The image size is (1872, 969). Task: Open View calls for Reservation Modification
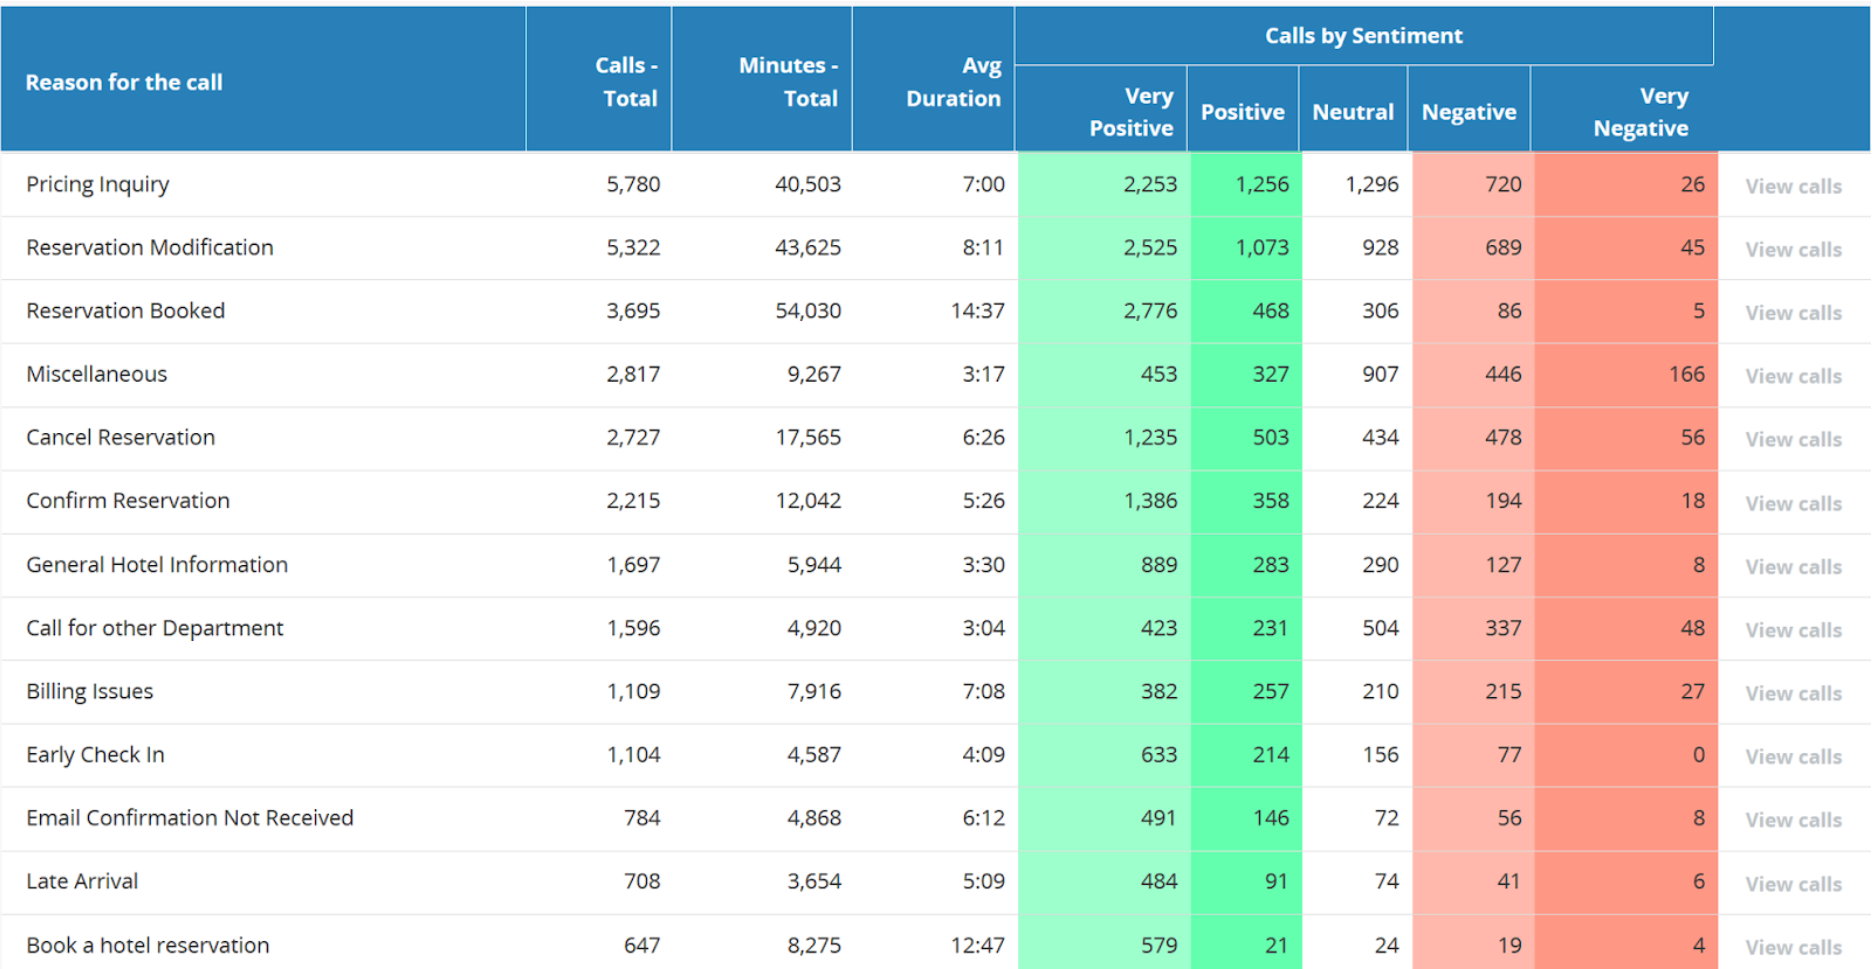click(1793, 250)
